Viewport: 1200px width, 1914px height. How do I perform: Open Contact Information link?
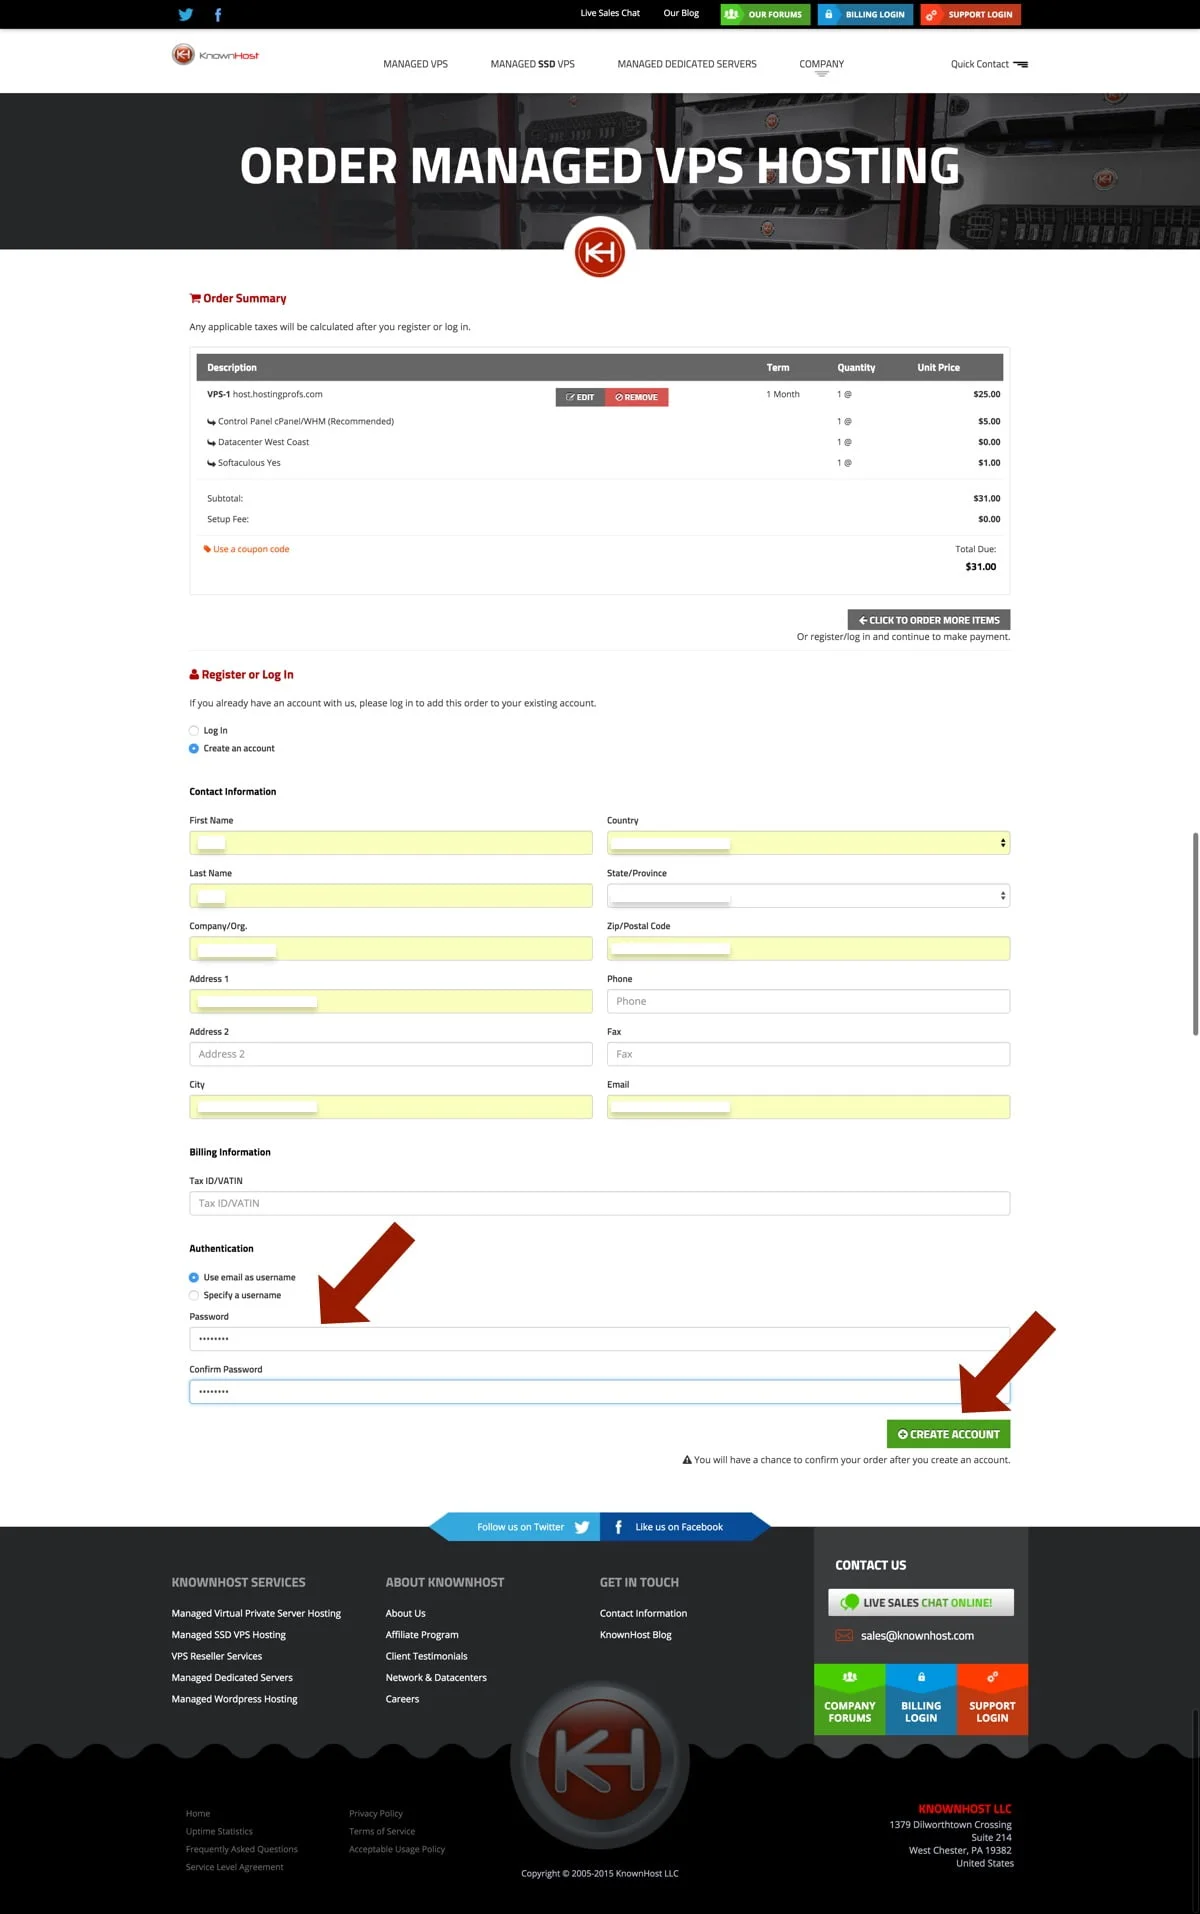tap(643, 1613)
